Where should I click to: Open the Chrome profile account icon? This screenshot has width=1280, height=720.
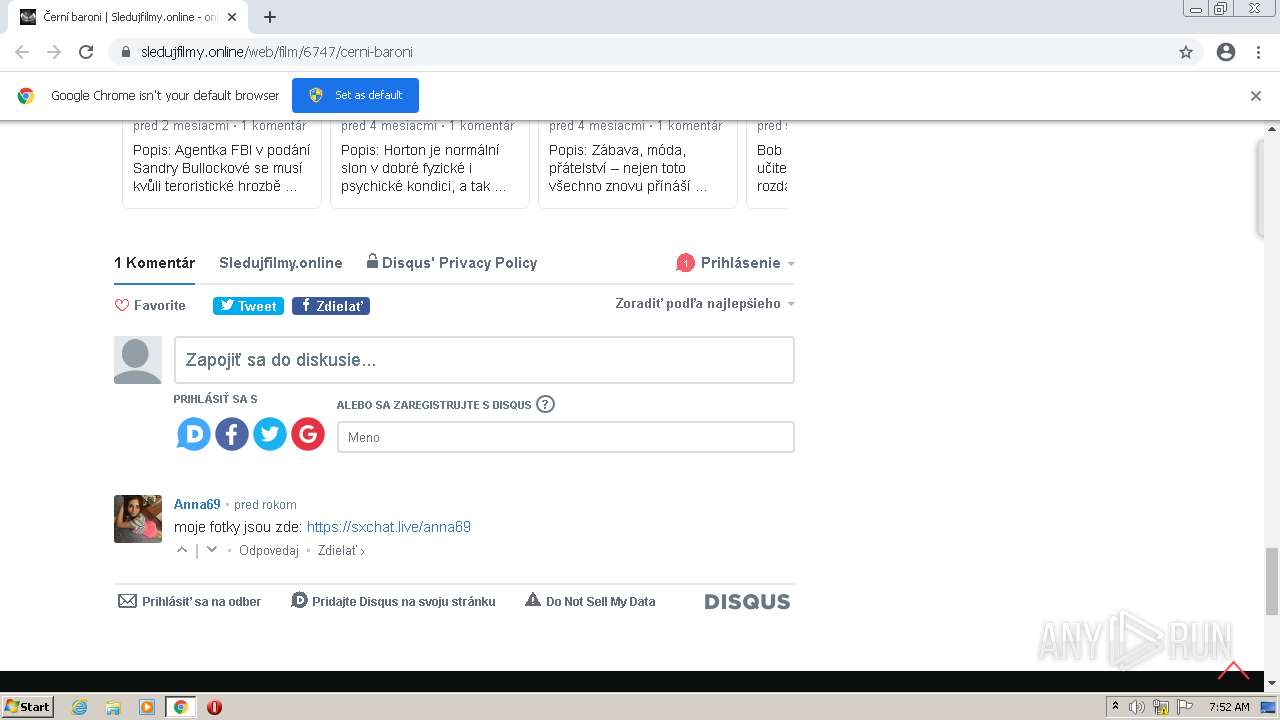[x=1226, y=52]
